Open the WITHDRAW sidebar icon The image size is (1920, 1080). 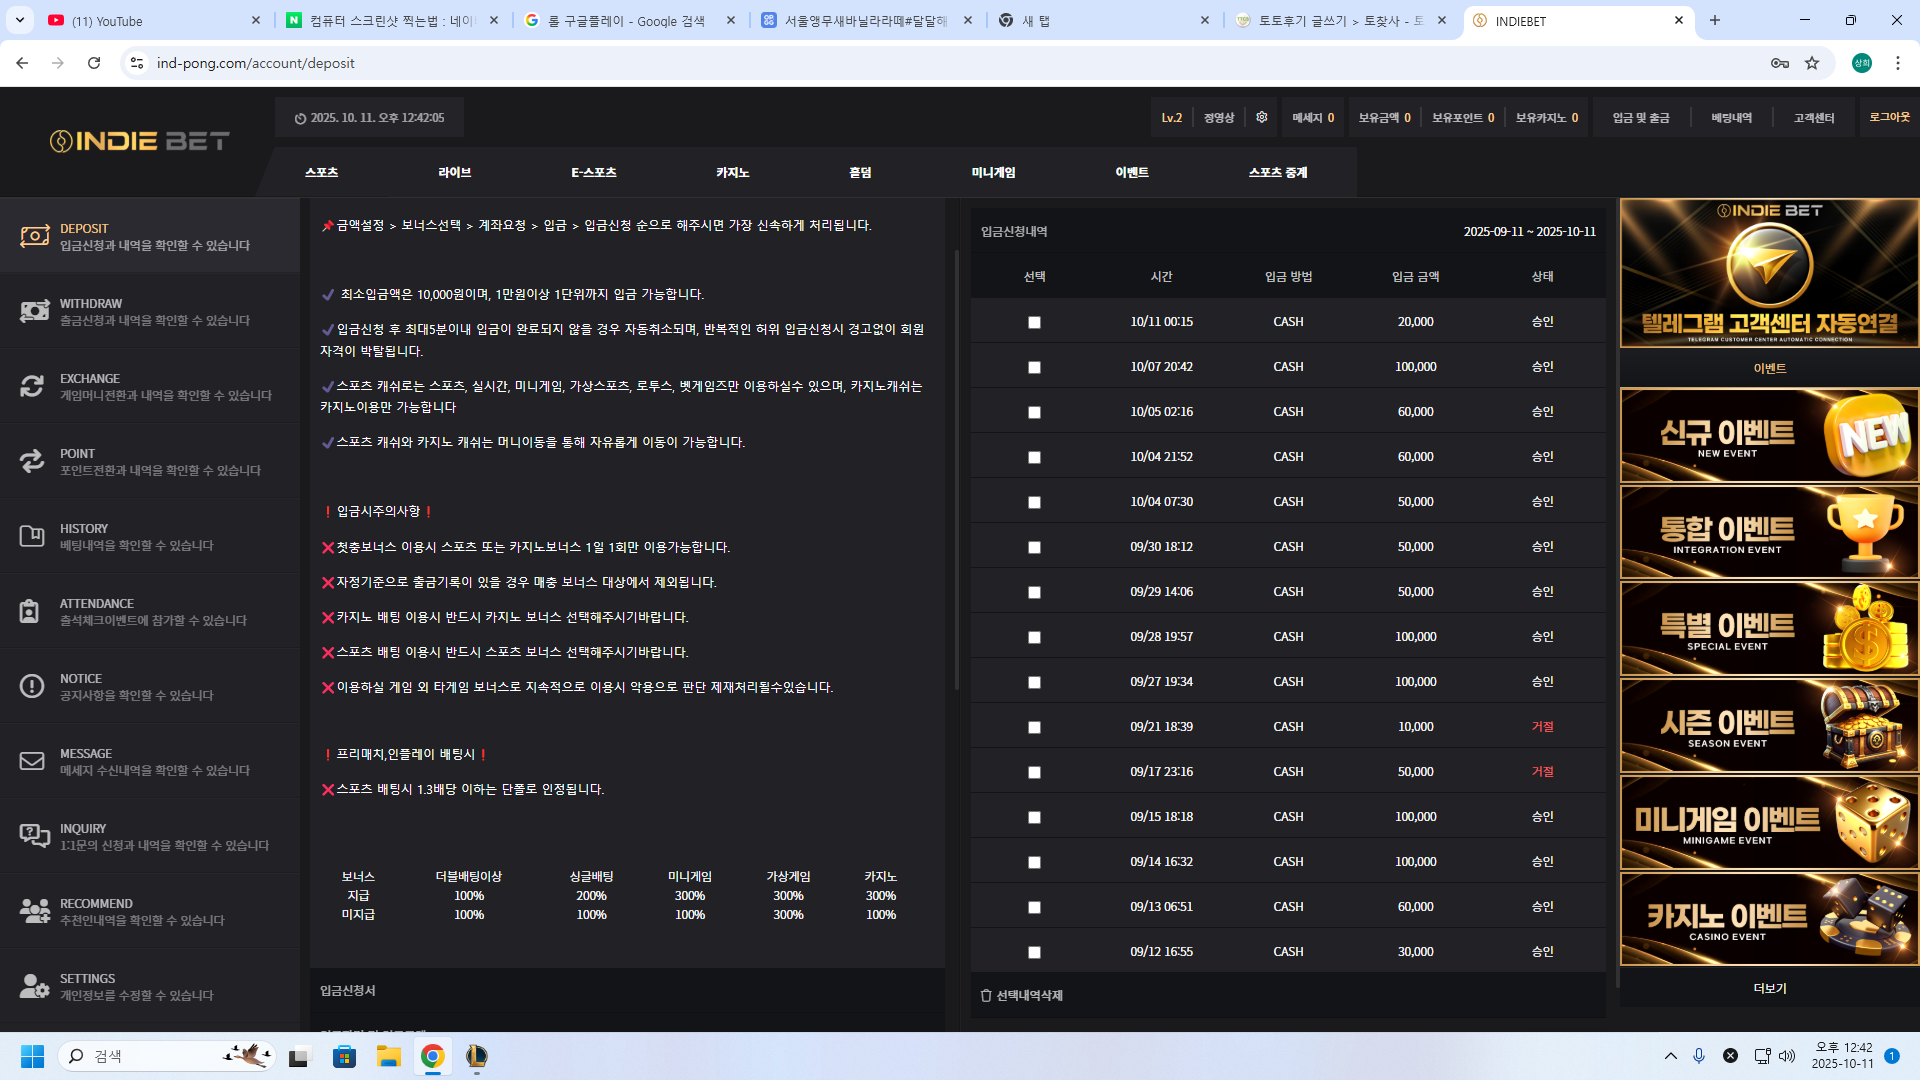click(34, 311)
